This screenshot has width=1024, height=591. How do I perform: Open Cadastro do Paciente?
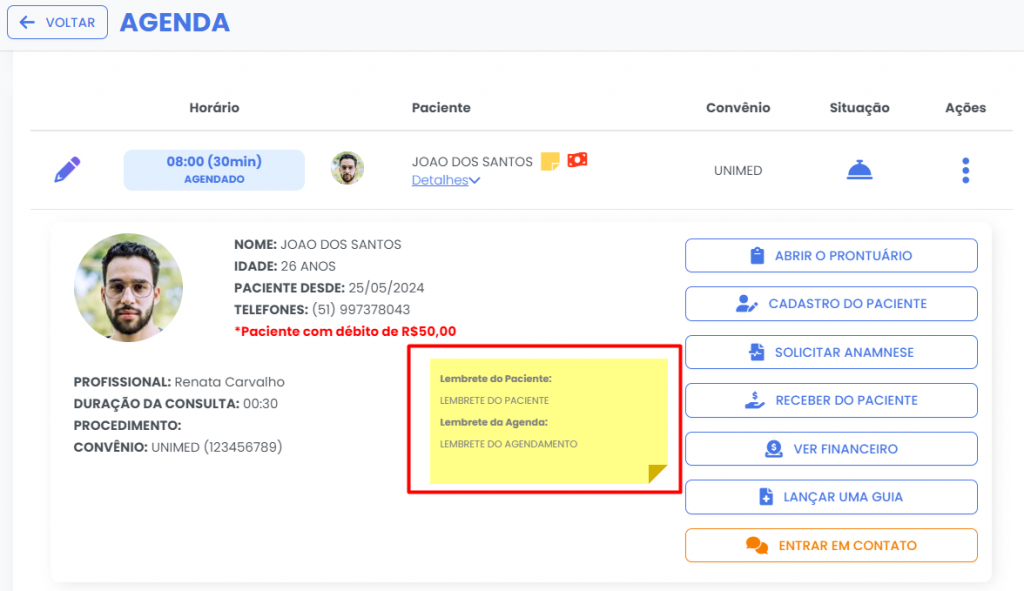[x=830, y=303]
